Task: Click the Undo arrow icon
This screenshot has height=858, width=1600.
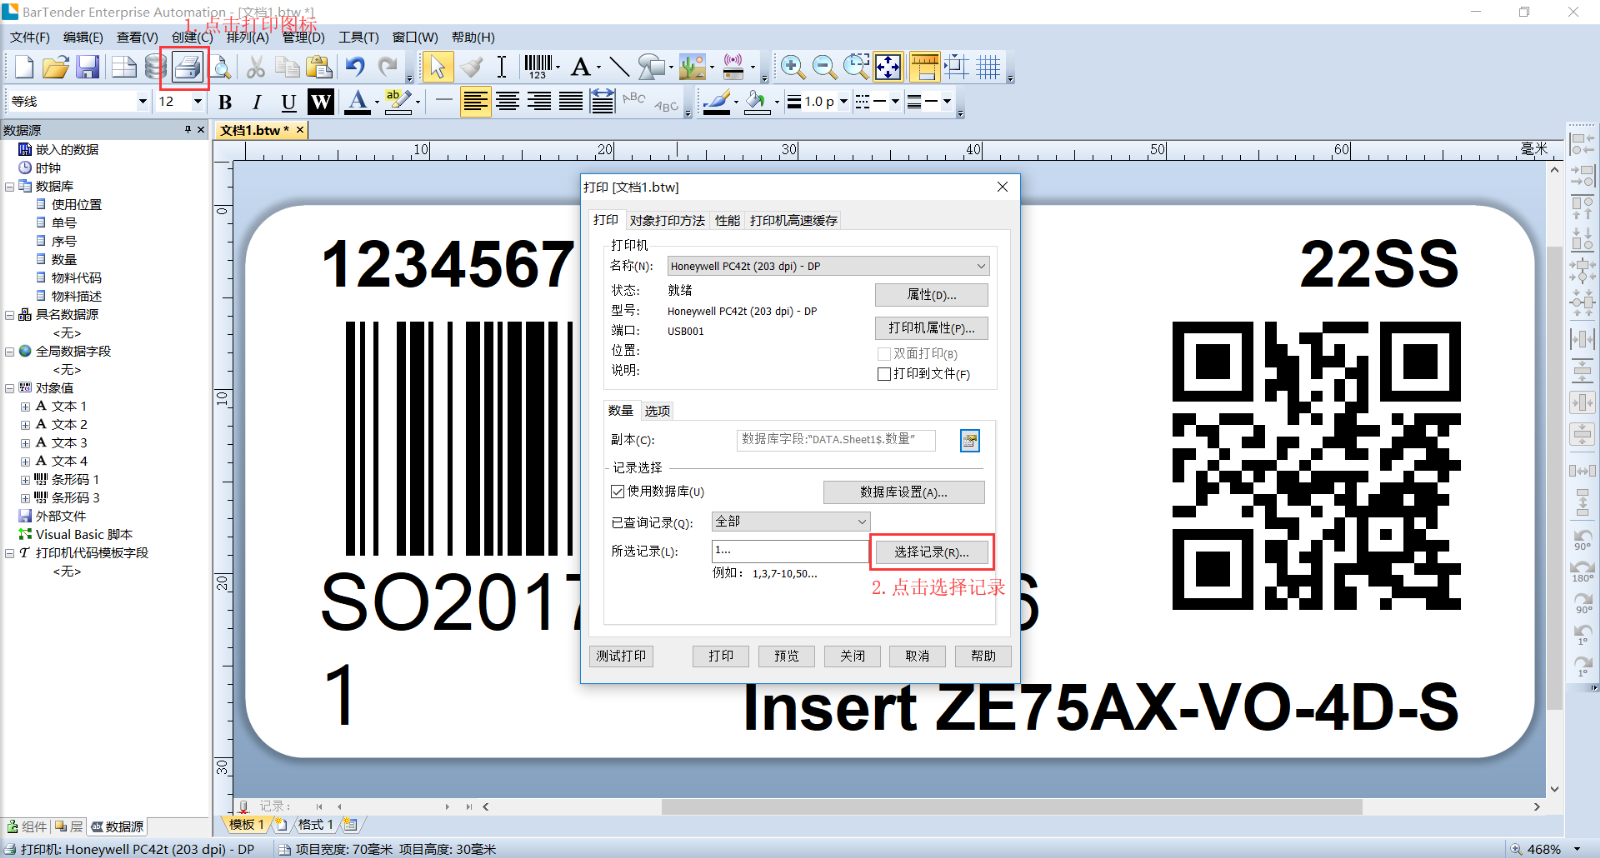Action: pos(355,67)
